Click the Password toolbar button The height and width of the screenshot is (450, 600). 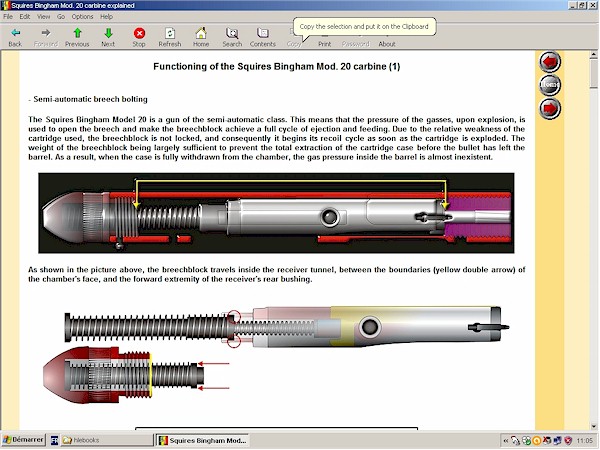tap(355, 44)
